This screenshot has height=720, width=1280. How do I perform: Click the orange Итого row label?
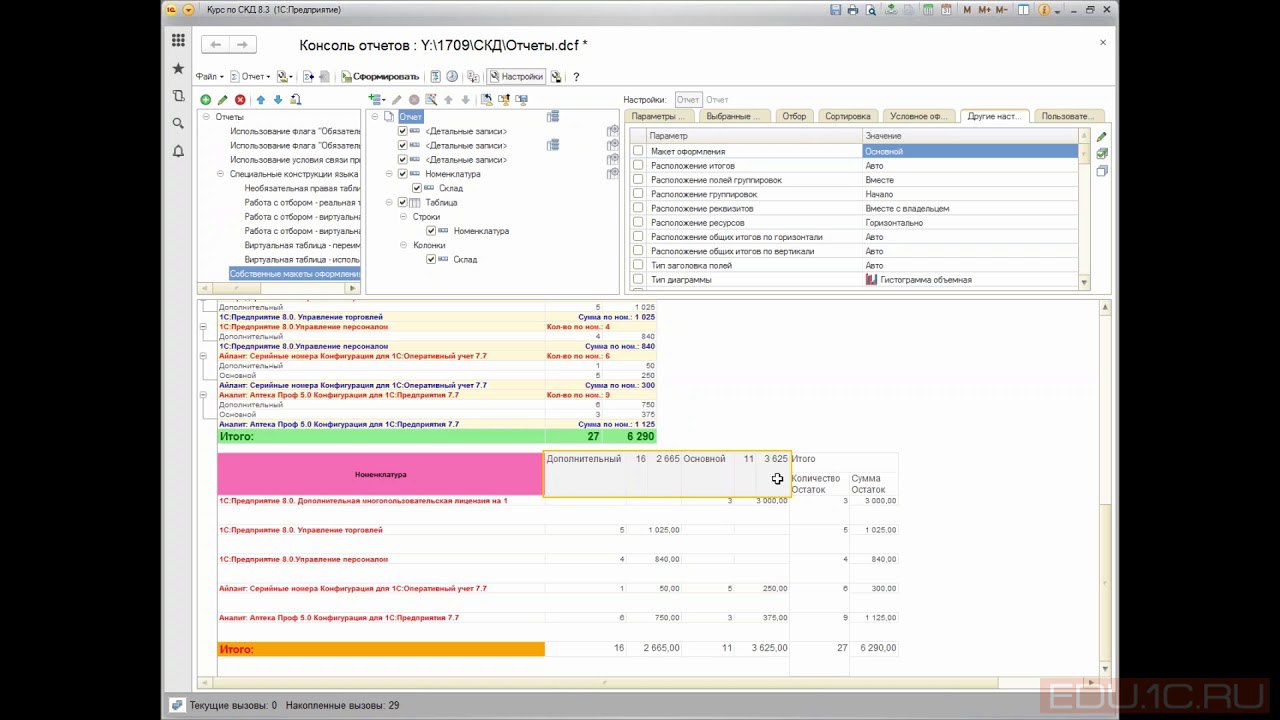(380, 649)
